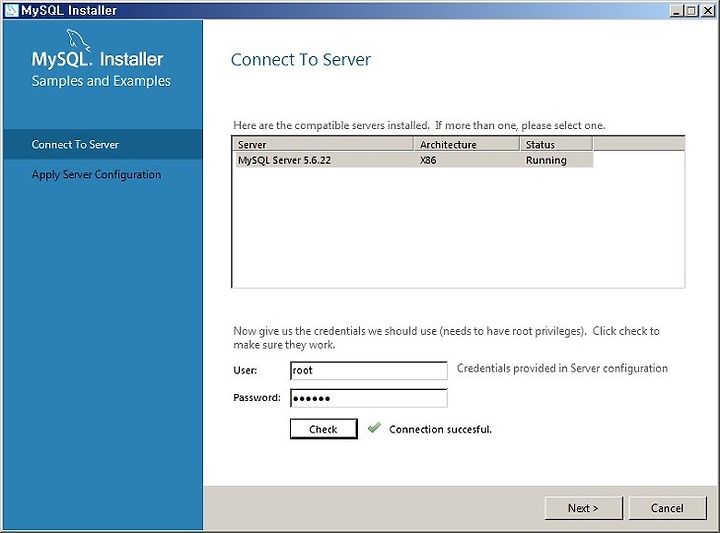Viewport: 720px width, 533px height.
Task: Click the Running status cell
Action: pos(546,160)
